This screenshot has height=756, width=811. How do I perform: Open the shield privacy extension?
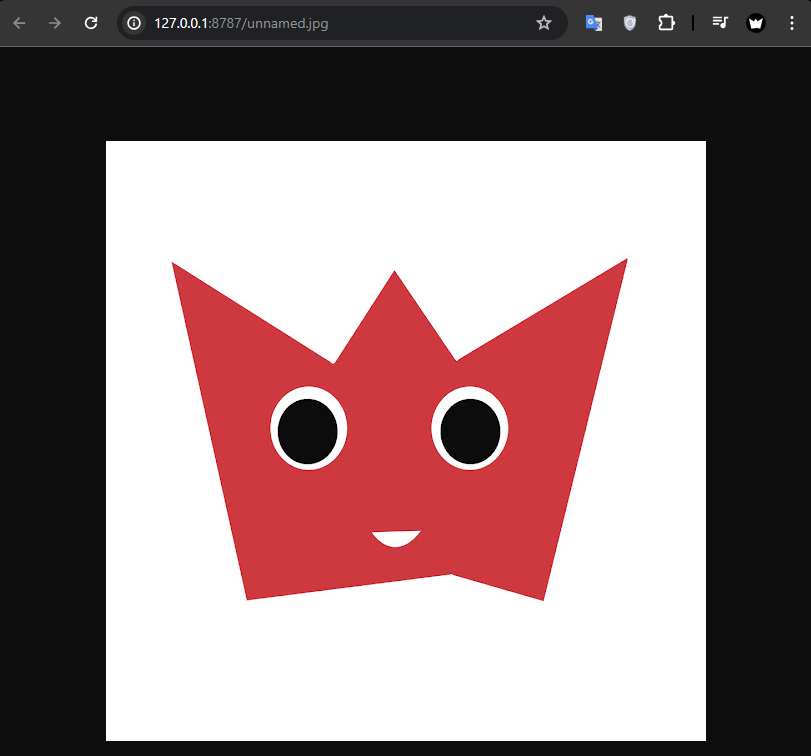[629, 23]
